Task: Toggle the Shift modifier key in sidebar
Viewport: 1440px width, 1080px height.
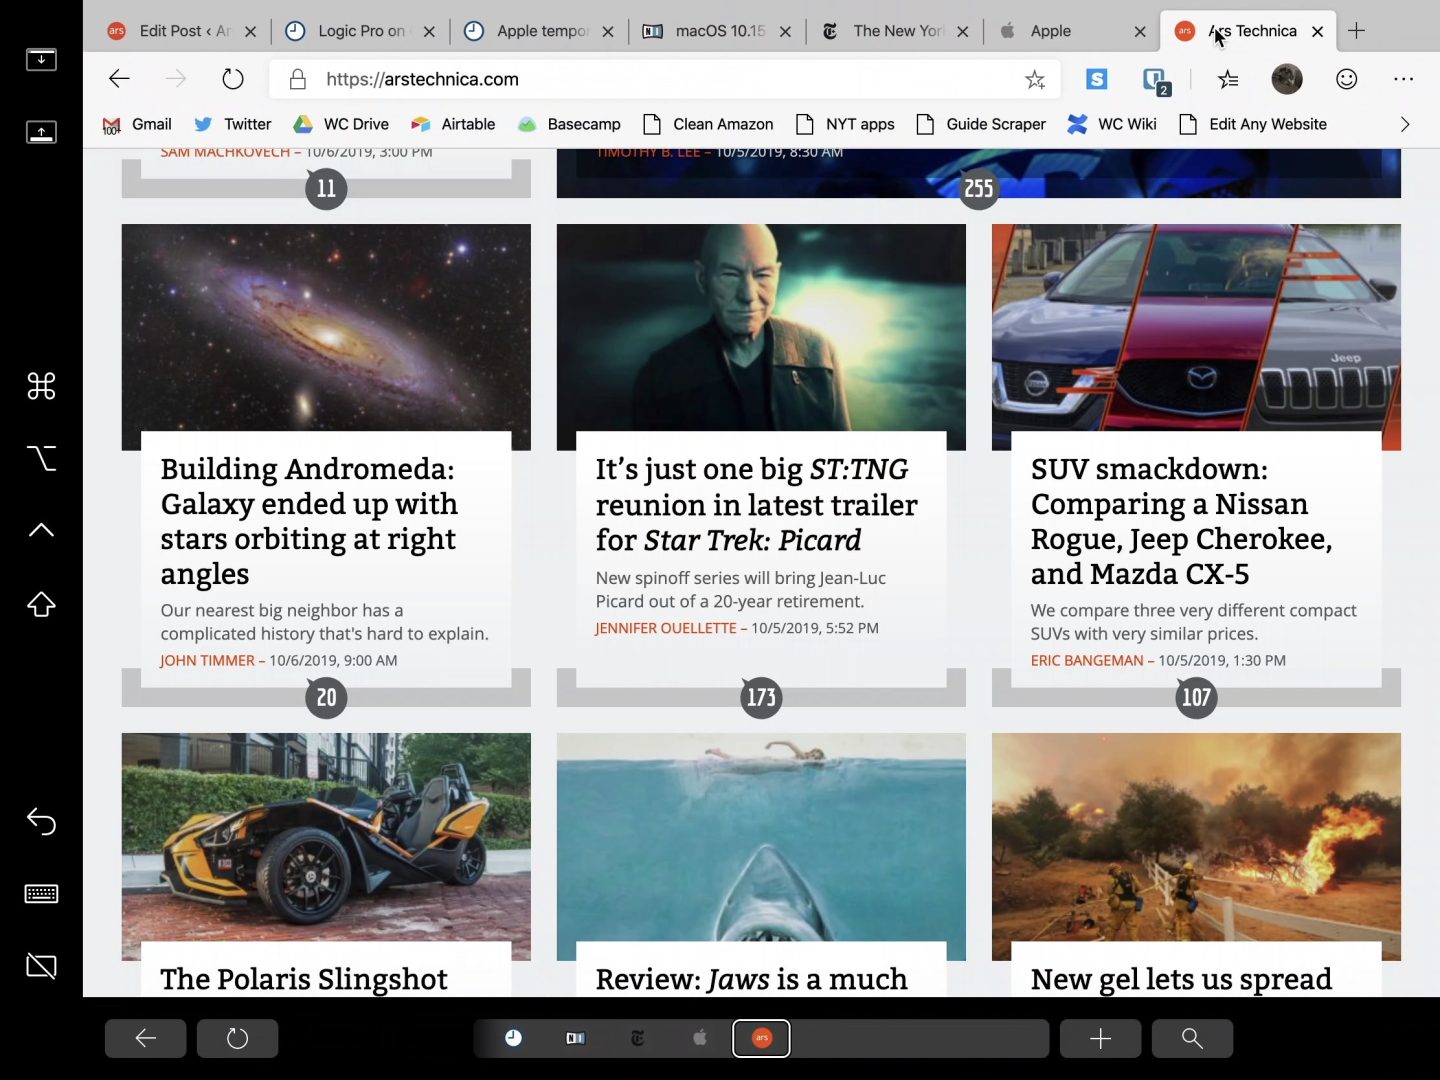Action: [41, 604]
